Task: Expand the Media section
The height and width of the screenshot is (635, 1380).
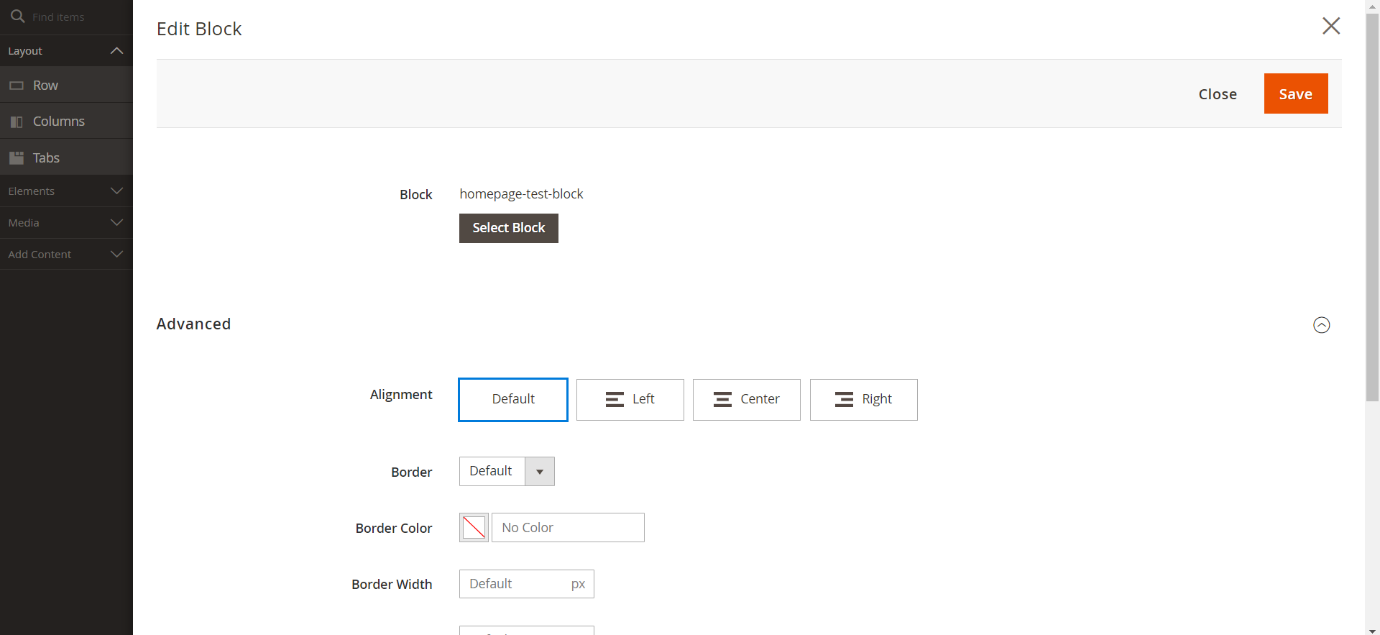Action: click(116, 223)
